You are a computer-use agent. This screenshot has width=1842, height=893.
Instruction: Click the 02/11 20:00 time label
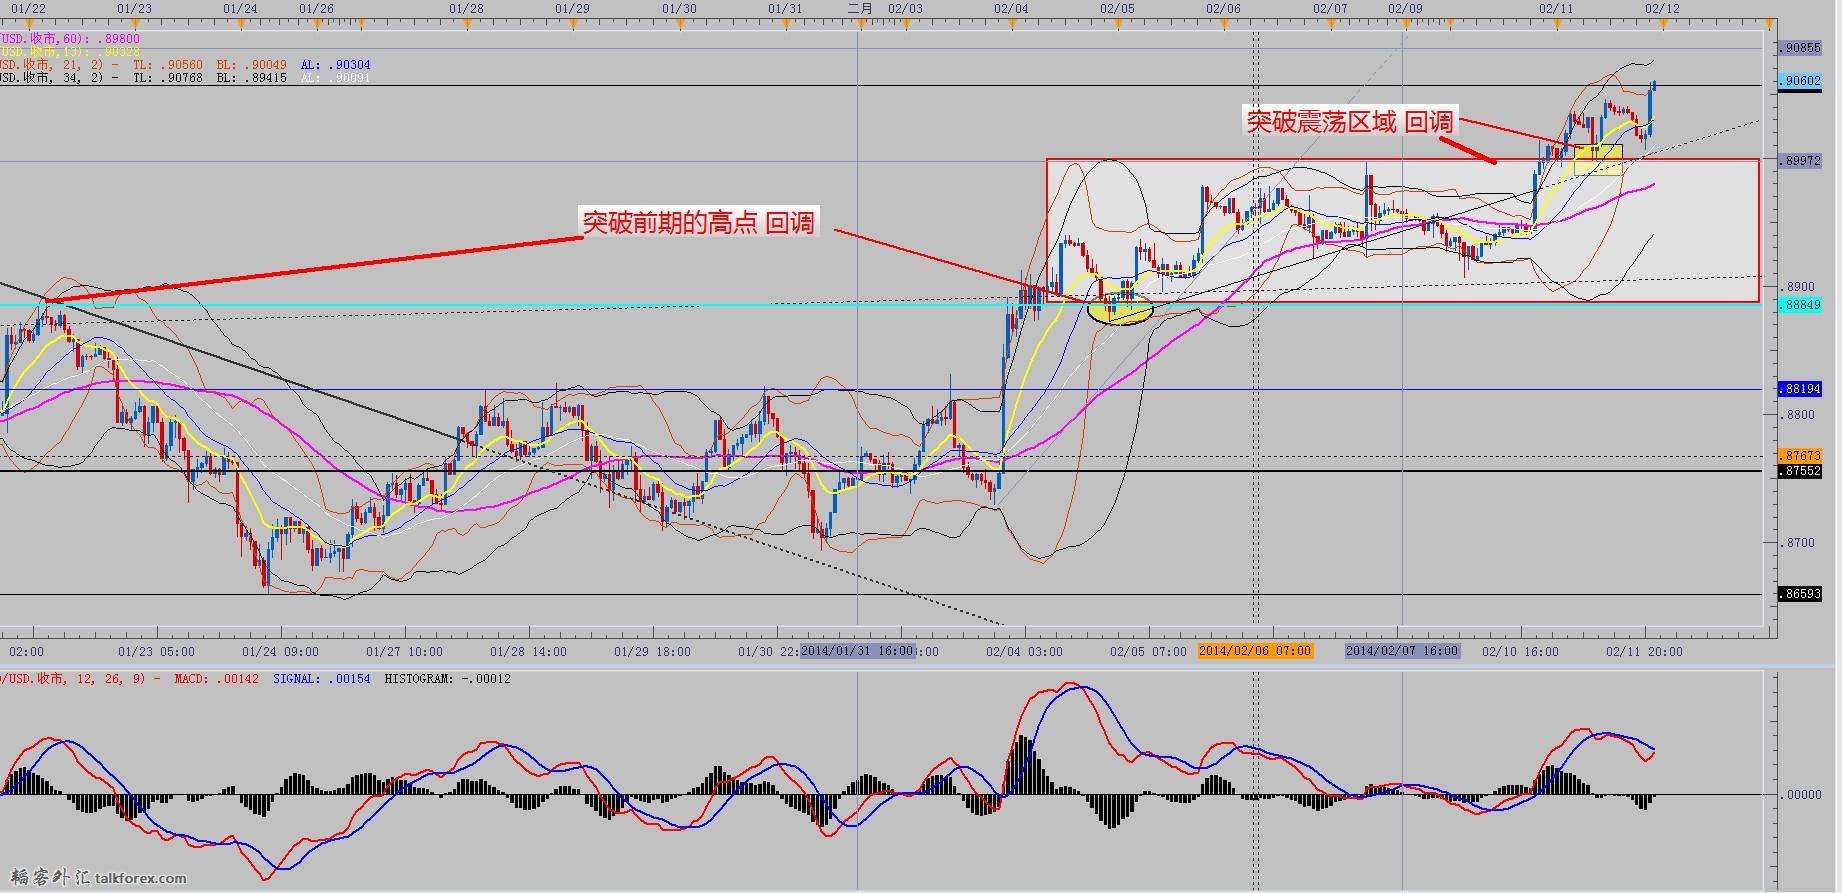coord(1644,651)
